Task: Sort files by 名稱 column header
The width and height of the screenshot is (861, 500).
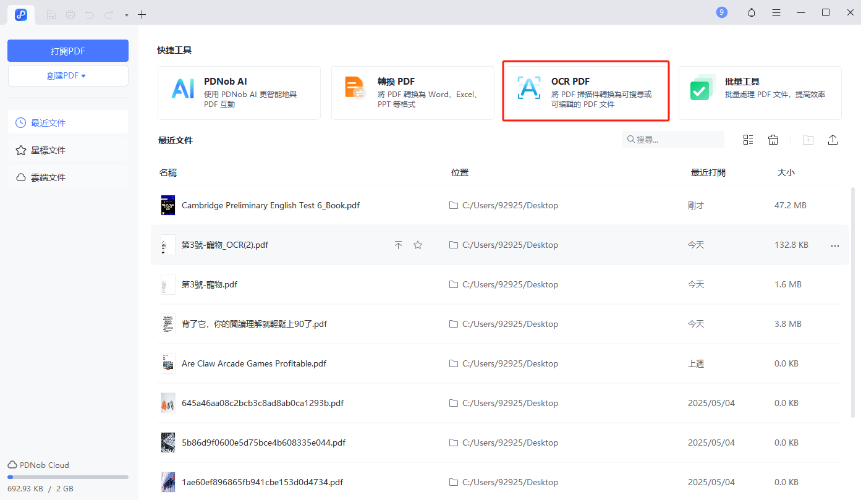Action: pyautogui.click(x=168, y=172)
